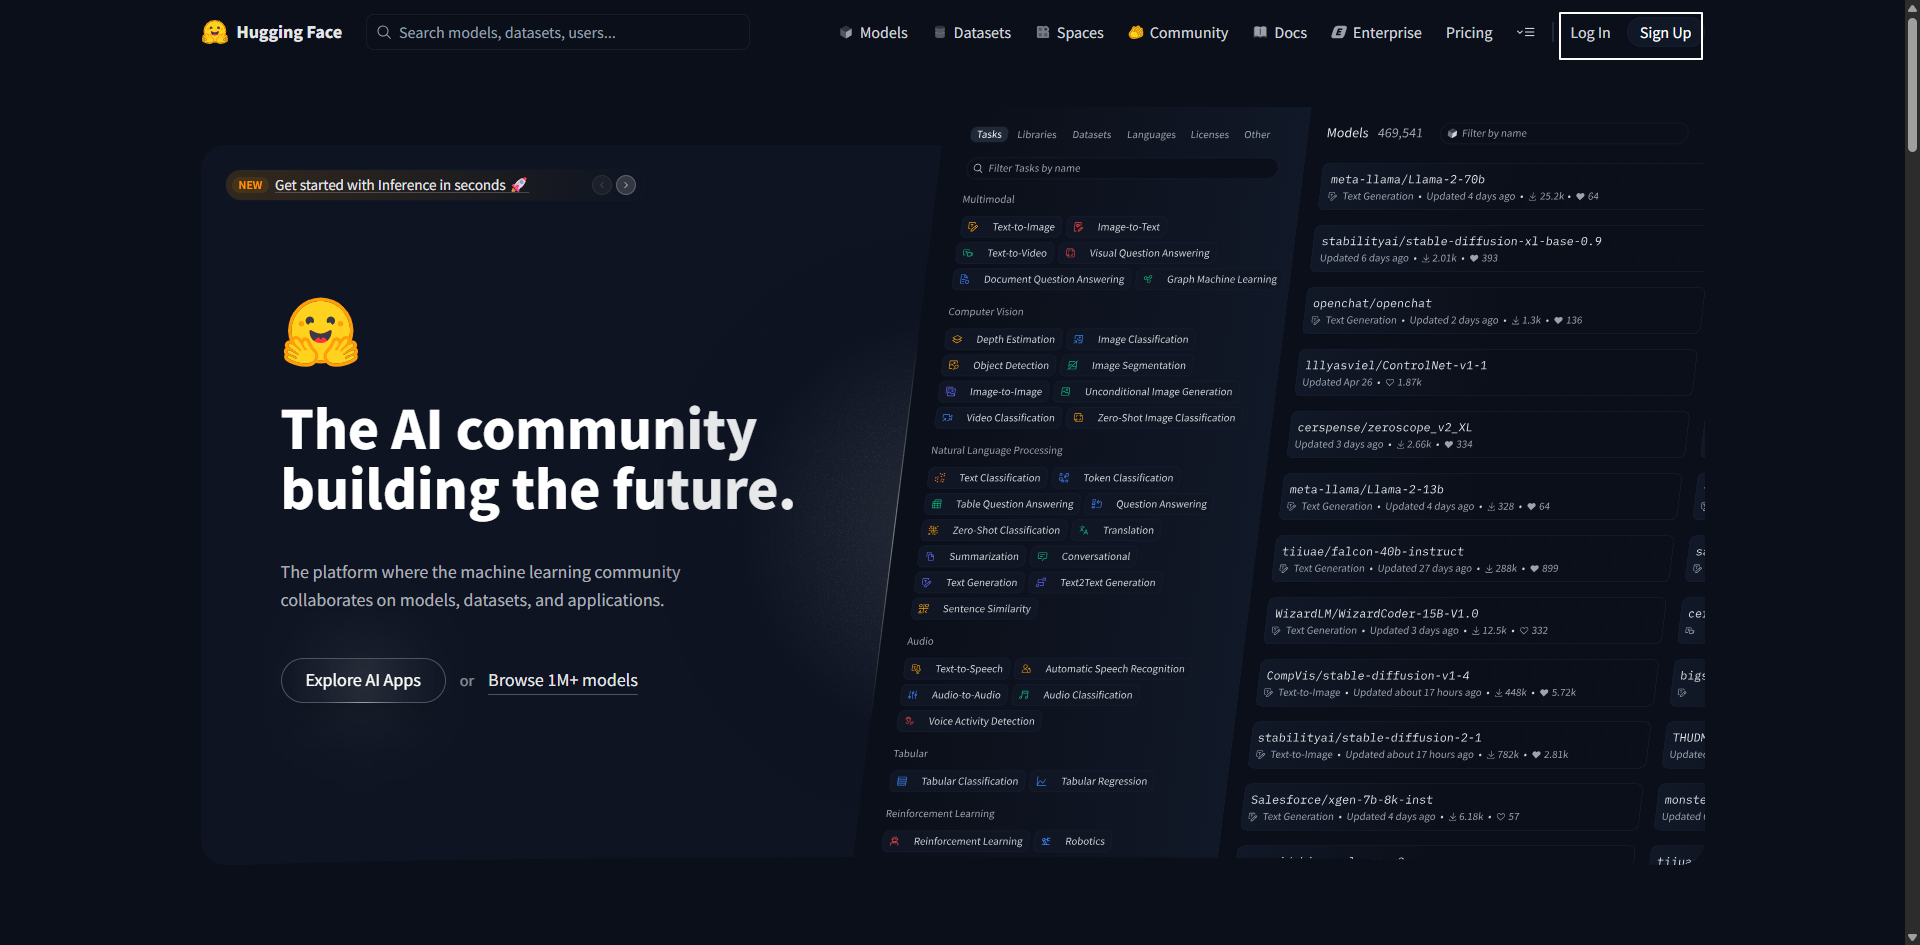The image size is (1920, 945).
Task: Open the tiiuae/falcon-40b-instruct model card
Action: click(x=1474, y=559)
